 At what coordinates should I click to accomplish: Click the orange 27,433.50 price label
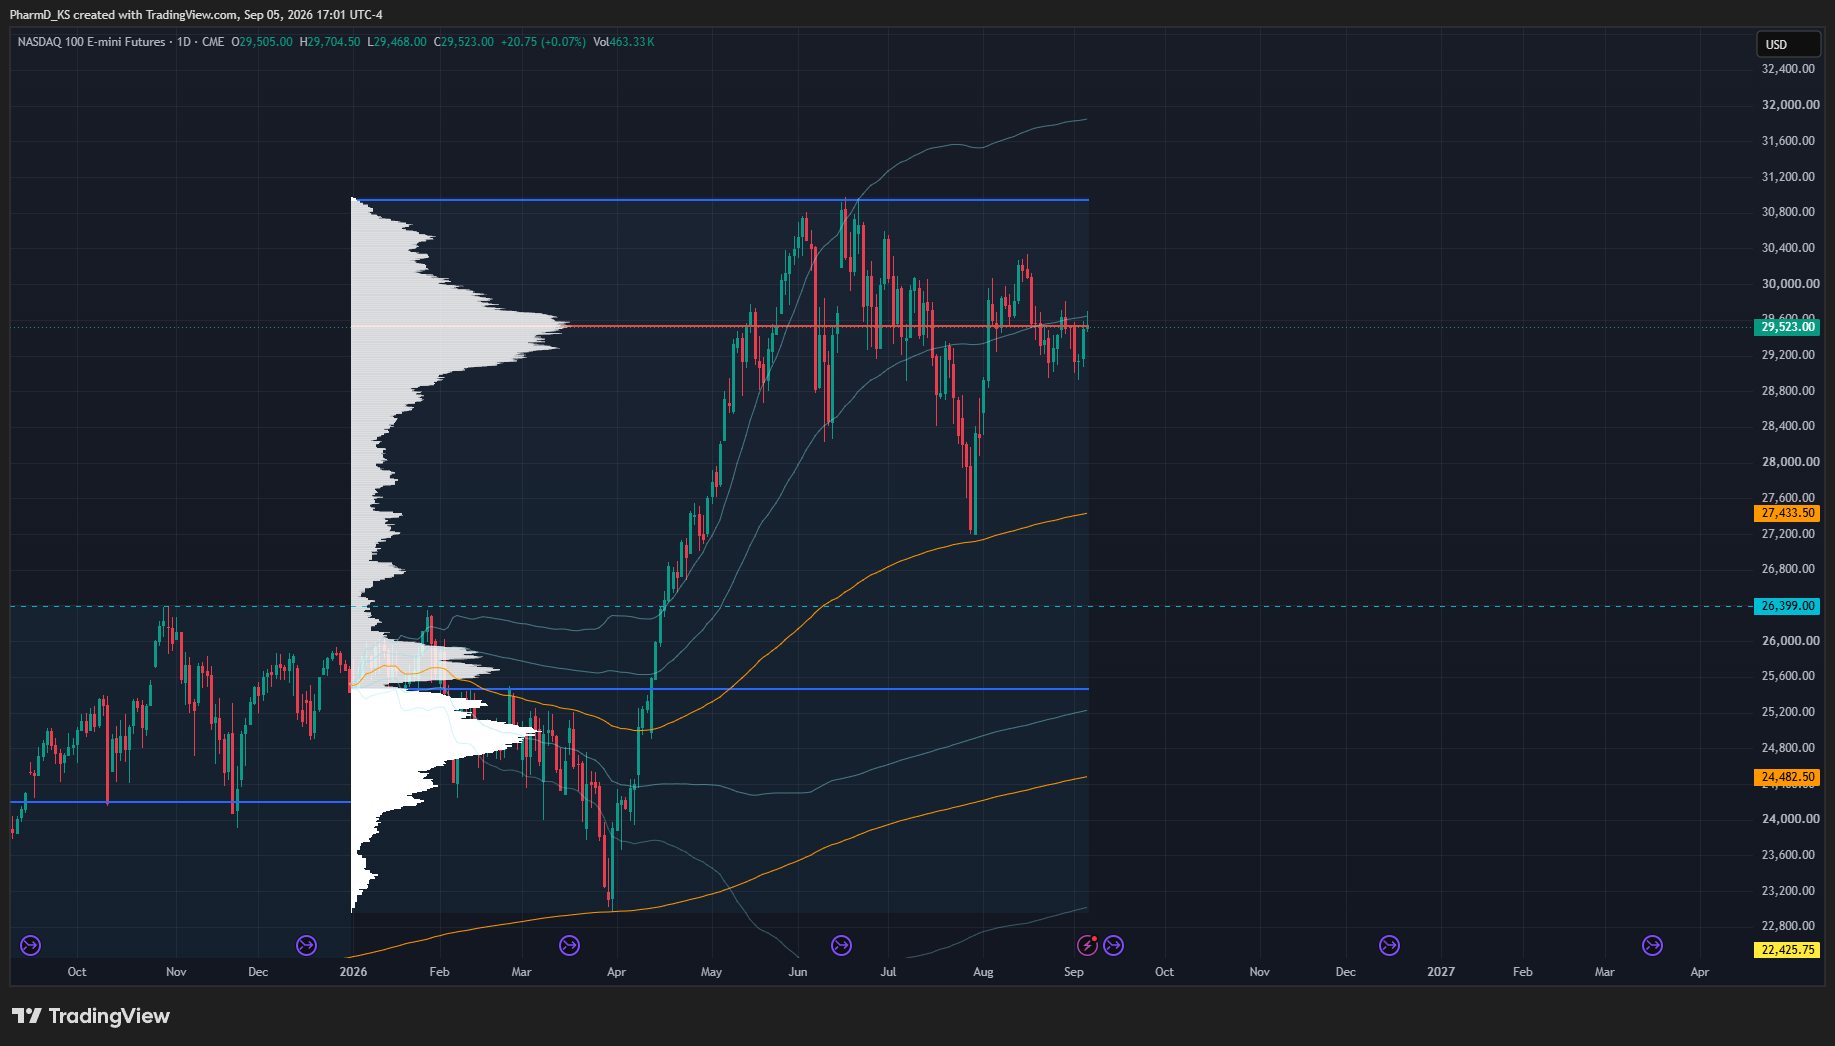(1788, 513)
